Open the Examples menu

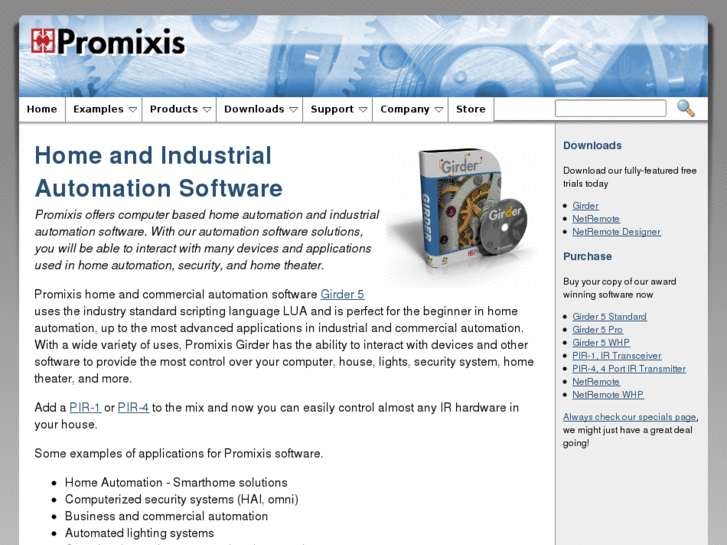click(104, 109)
